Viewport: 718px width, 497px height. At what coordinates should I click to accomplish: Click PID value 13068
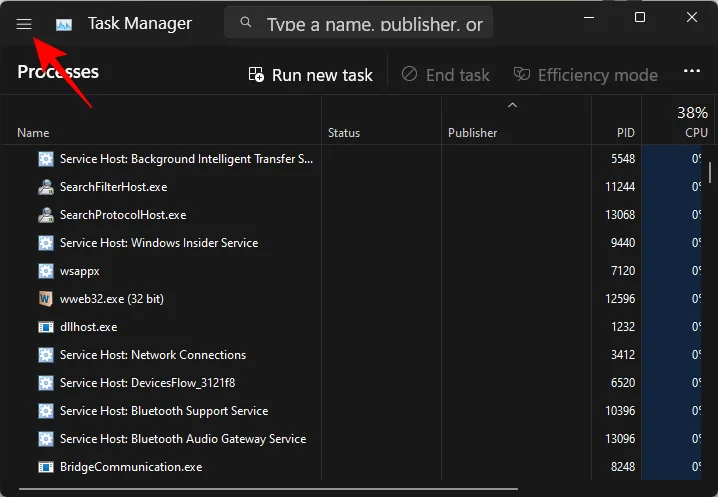click(x=620, y=215)
